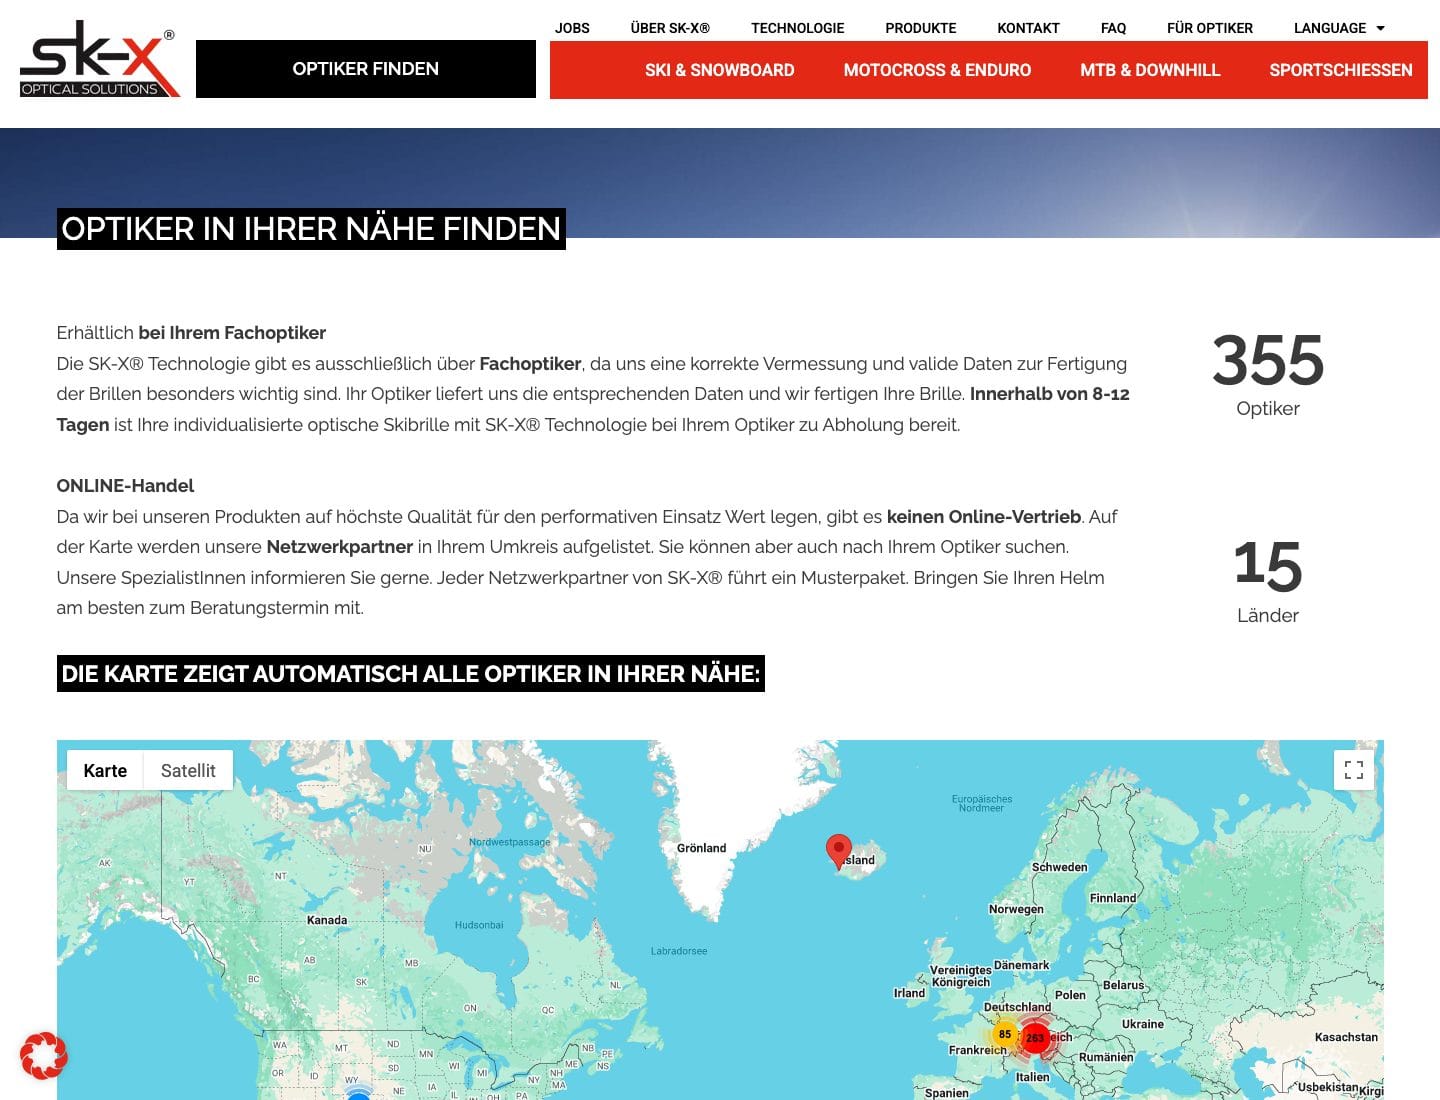Click Ukraine label on the map
1440x1100 pixels.
click(x=1143, y=1024)
